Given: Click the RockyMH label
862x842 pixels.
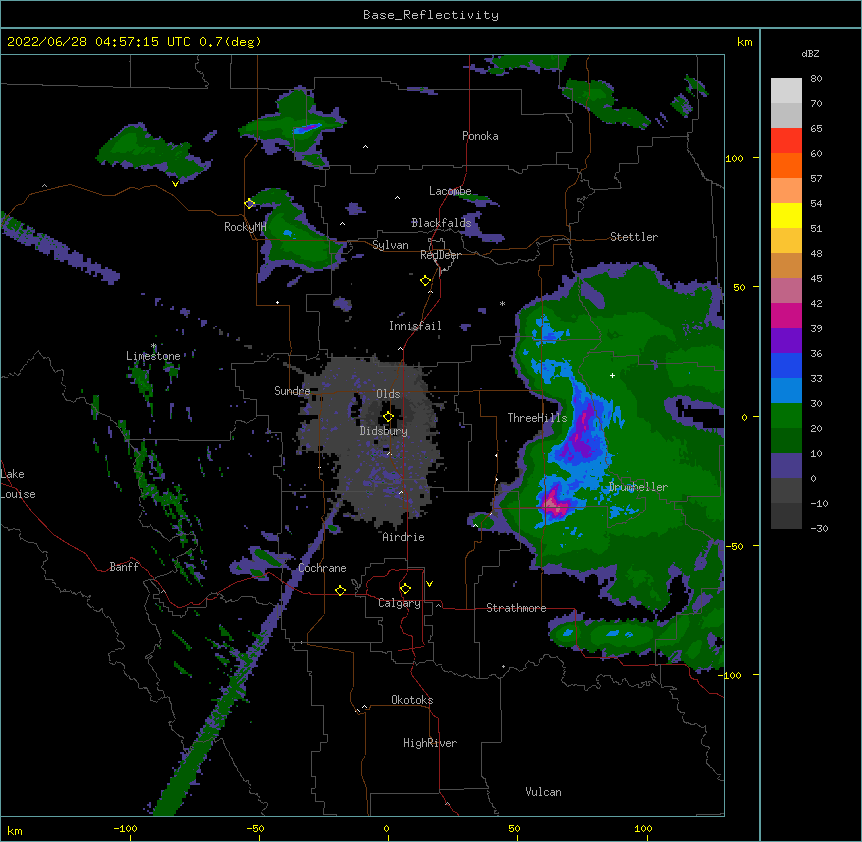Looking at the screenshot, I should (x=245, y=227).
